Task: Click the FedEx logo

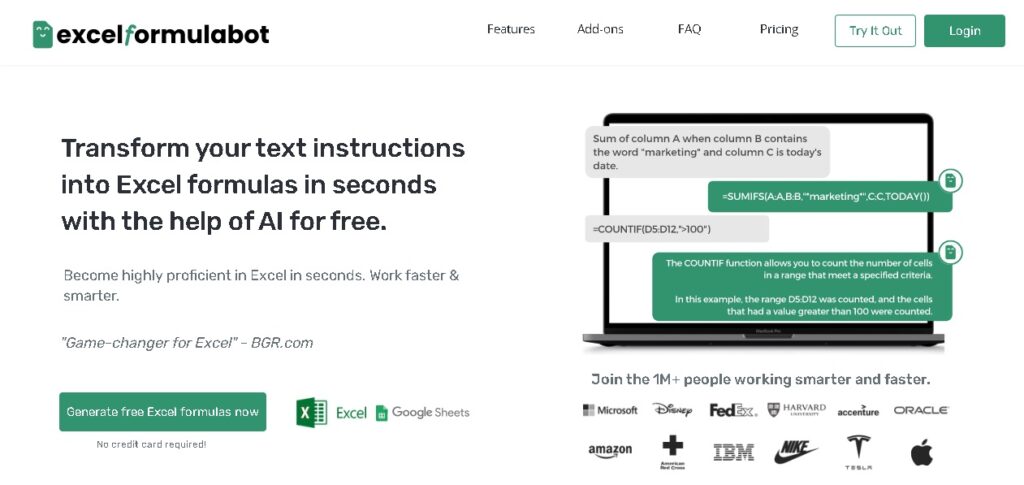Action: 733,410
